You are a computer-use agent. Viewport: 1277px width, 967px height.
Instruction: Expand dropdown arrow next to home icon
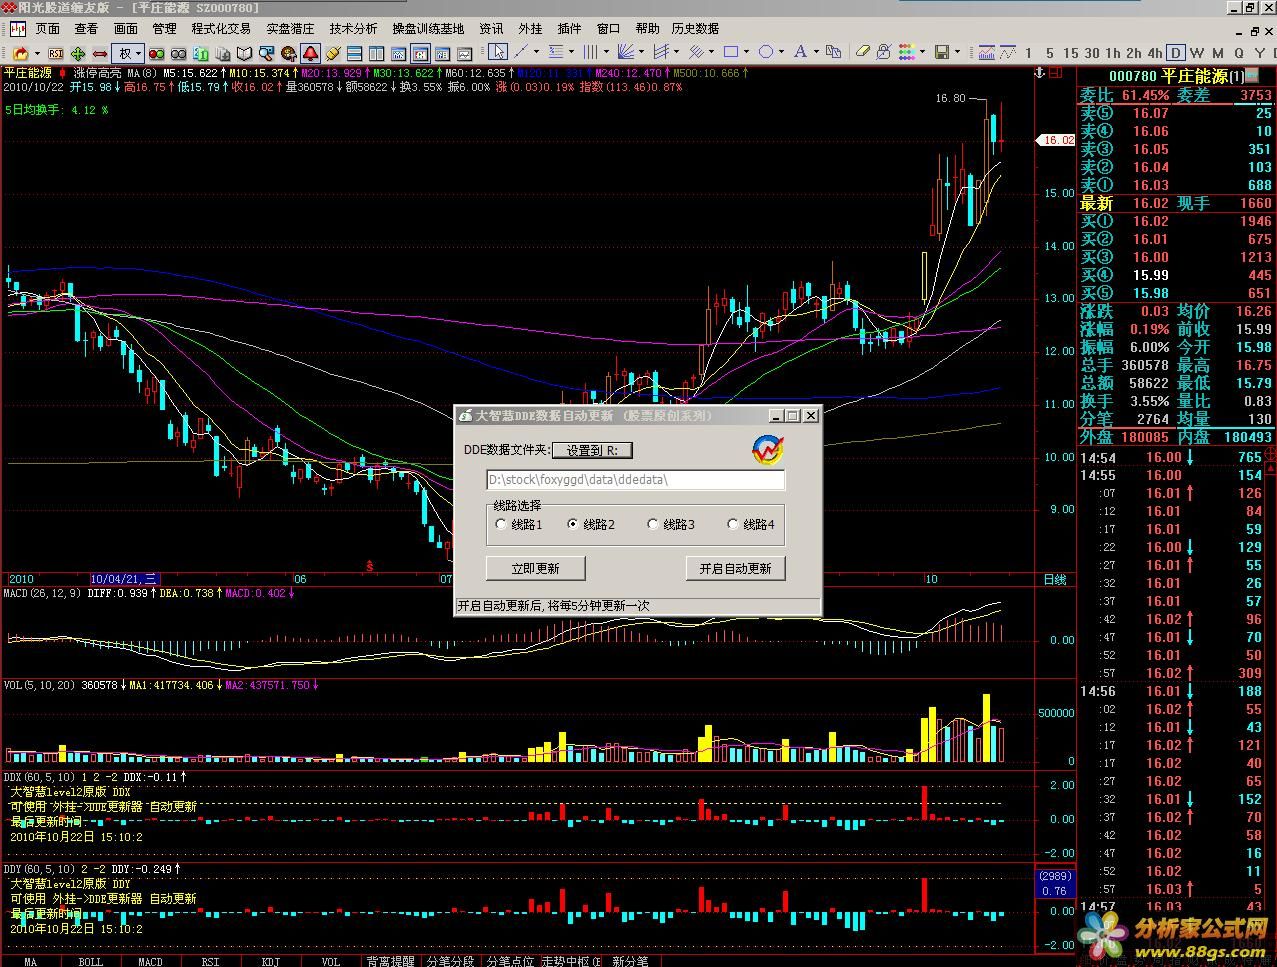[38, 53]
